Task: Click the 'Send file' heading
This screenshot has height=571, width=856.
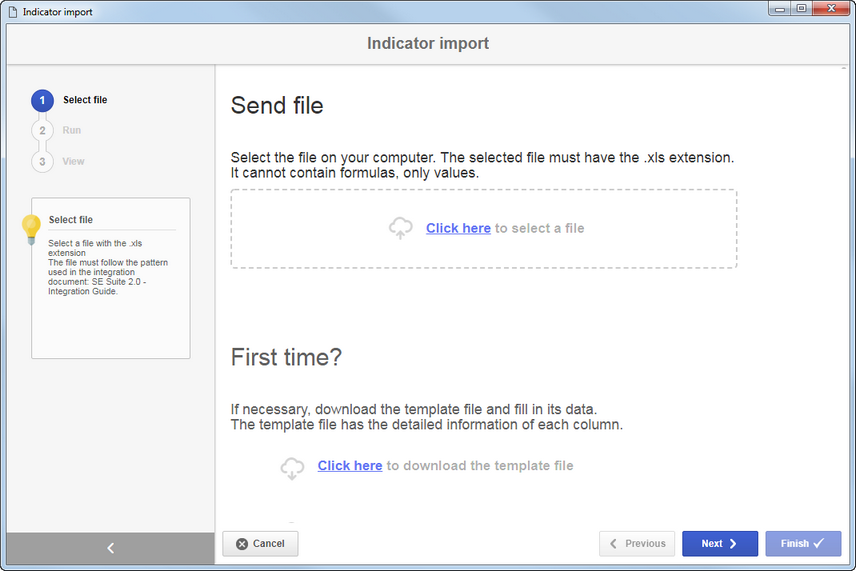Action: [277, 105]
